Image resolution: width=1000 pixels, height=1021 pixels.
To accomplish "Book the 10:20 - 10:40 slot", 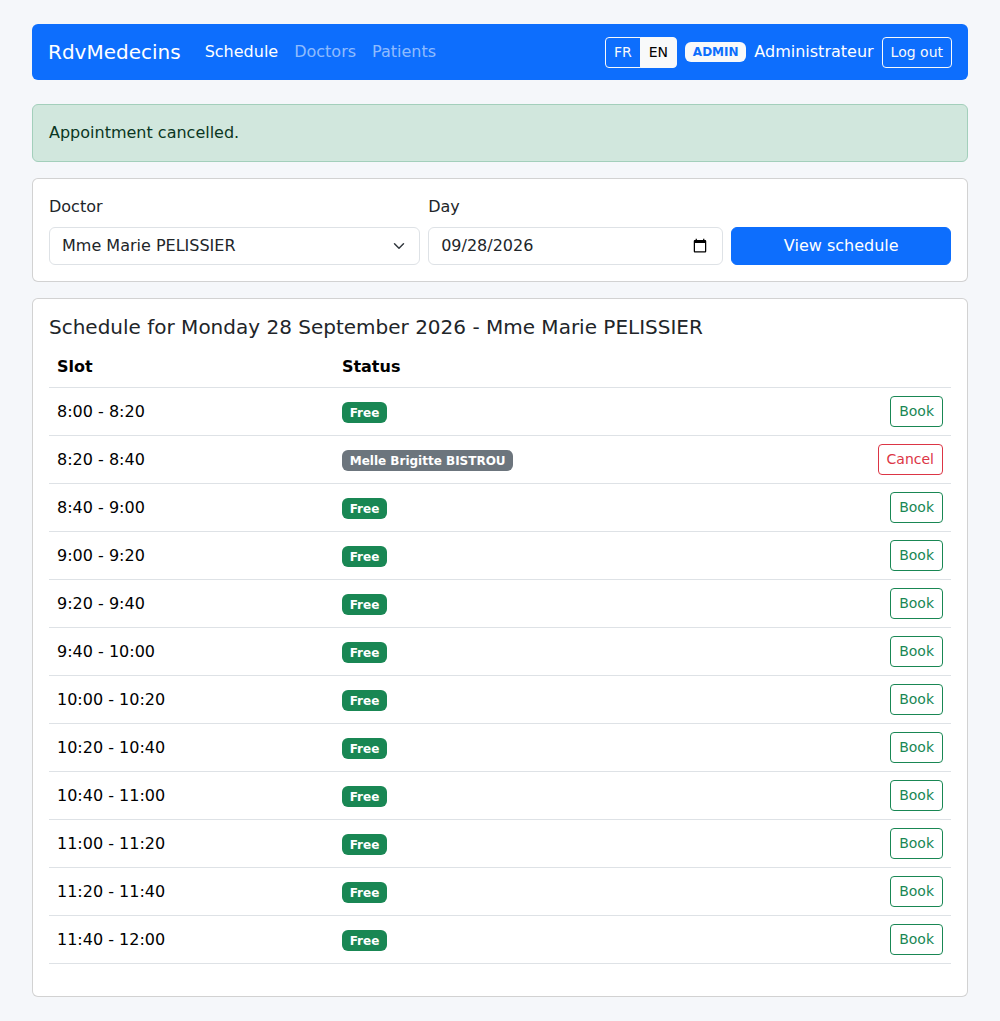I will 916,748.
